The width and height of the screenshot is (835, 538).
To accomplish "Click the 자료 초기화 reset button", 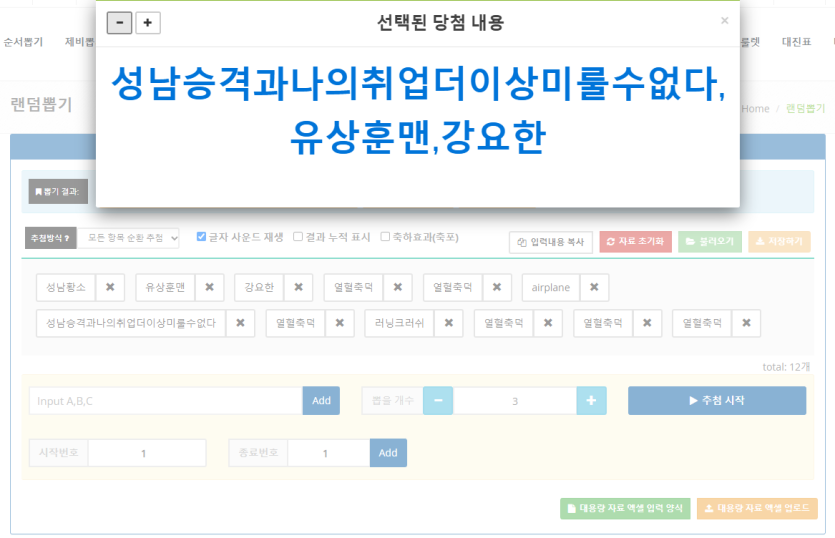I will 635,241.
